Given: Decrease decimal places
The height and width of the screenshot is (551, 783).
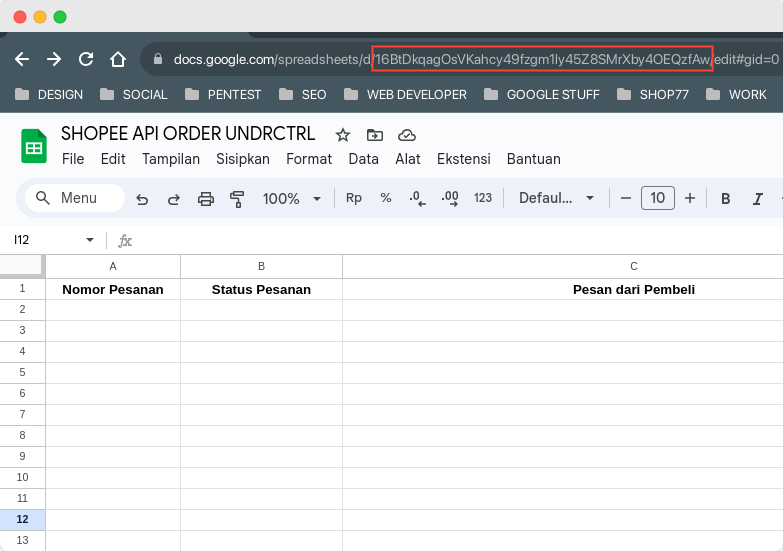Looking at the screenshot, I should (417, 198).
